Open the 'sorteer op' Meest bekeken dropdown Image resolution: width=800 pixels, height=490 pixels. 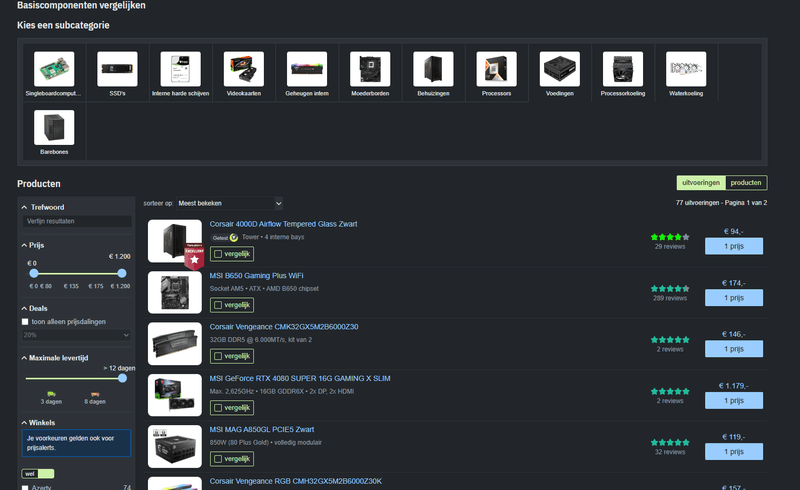230,203
